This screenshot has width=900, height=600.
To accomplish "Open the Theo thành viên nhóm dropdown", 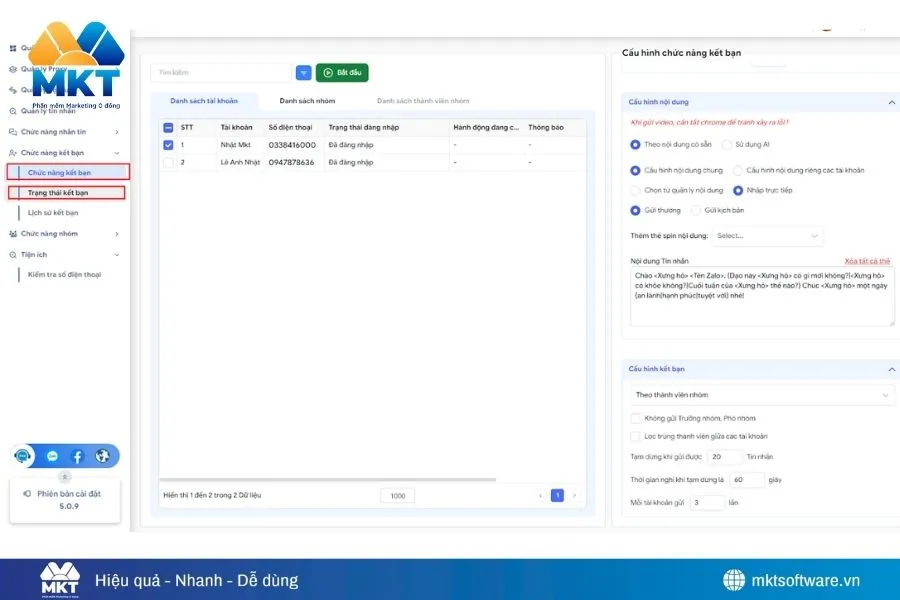I will pyautogui.click(x=761, y=395).
